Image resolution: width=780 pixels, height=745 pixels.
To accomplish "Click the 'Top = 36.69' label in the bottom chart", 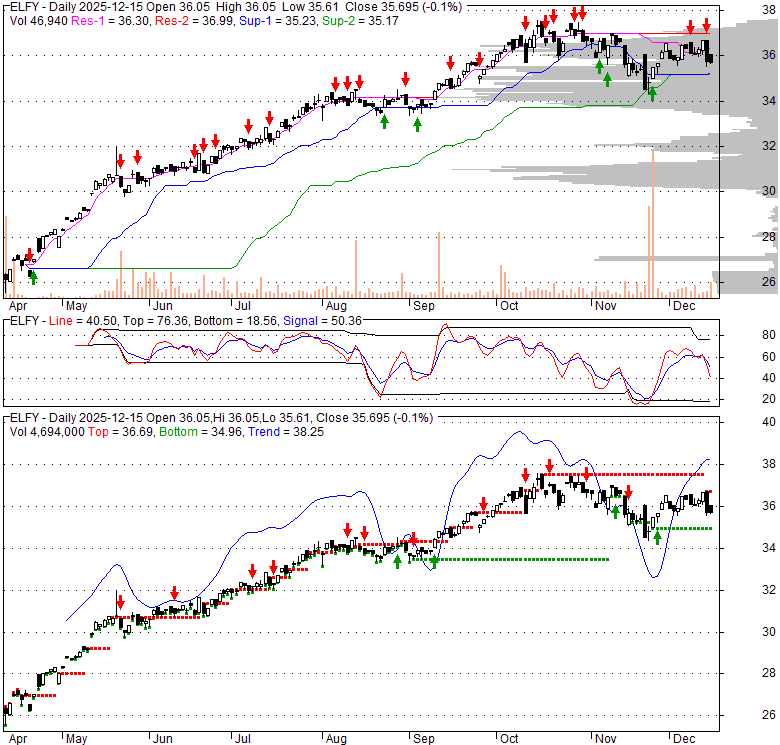I will (120, 432).
